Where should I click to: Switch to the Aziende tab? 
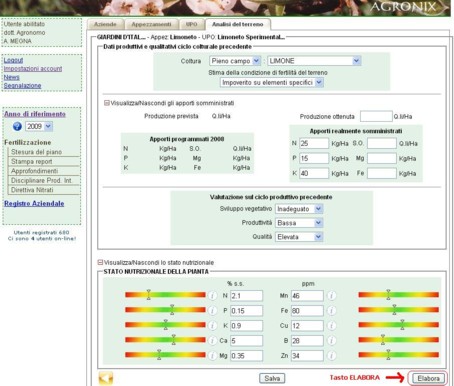click(x=105, y=24)
